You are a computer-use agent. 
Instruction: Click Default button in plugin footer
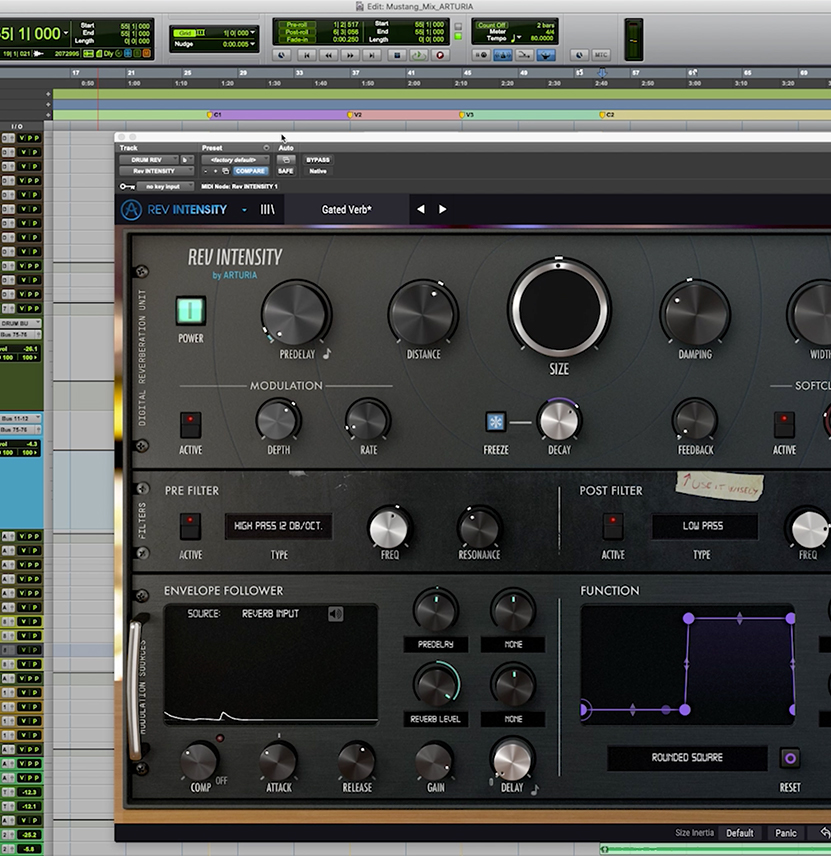739,833
